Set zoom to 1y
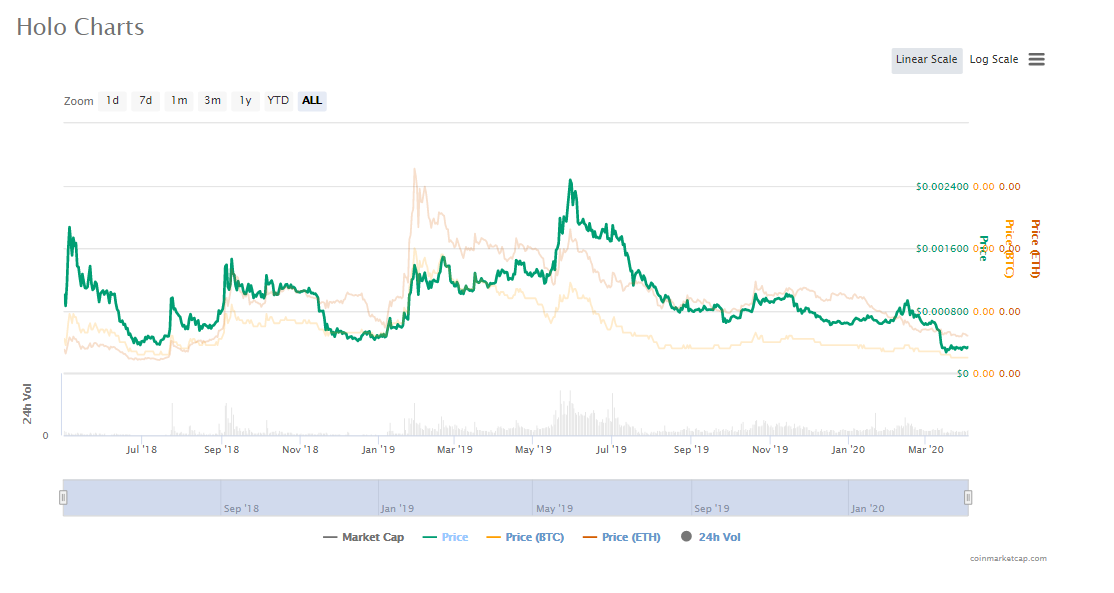The image size is (1114, 593). (x=245, y=101)
